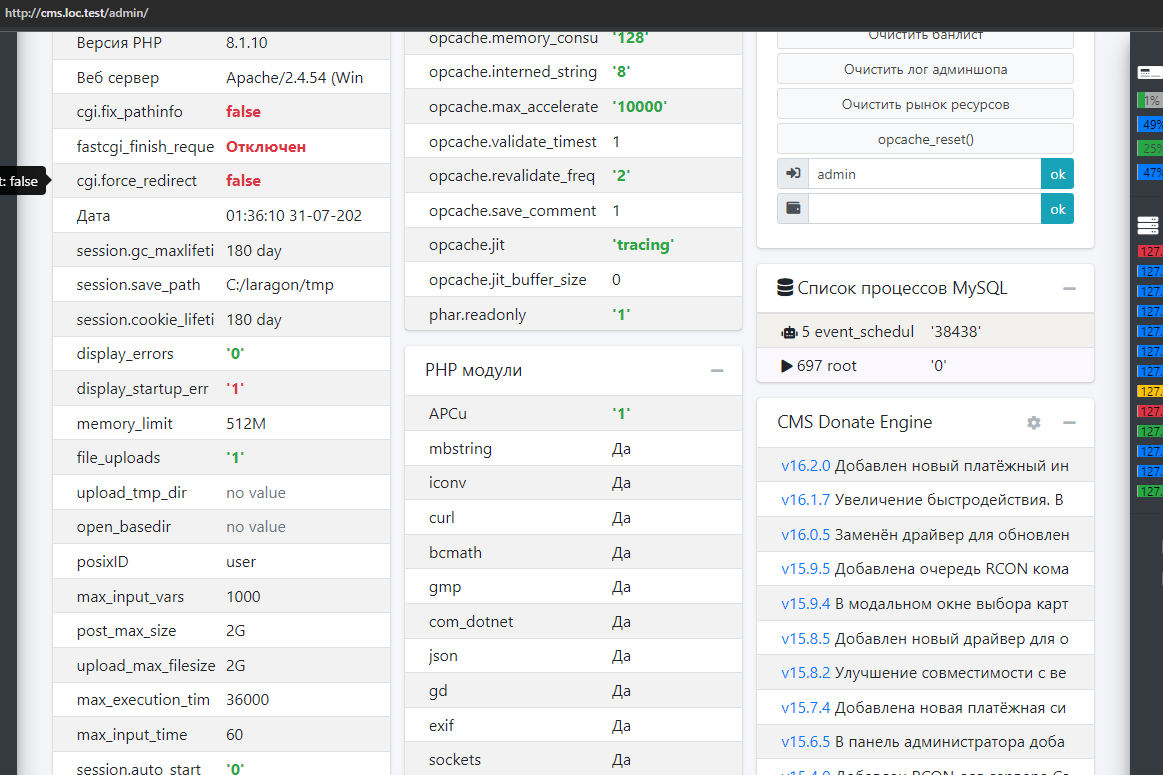Image resolution: width=1163 pixels, height=775 pixels.
Task: Click the robot icon for event_scheduler process
Action: click(x=789, y=332)
